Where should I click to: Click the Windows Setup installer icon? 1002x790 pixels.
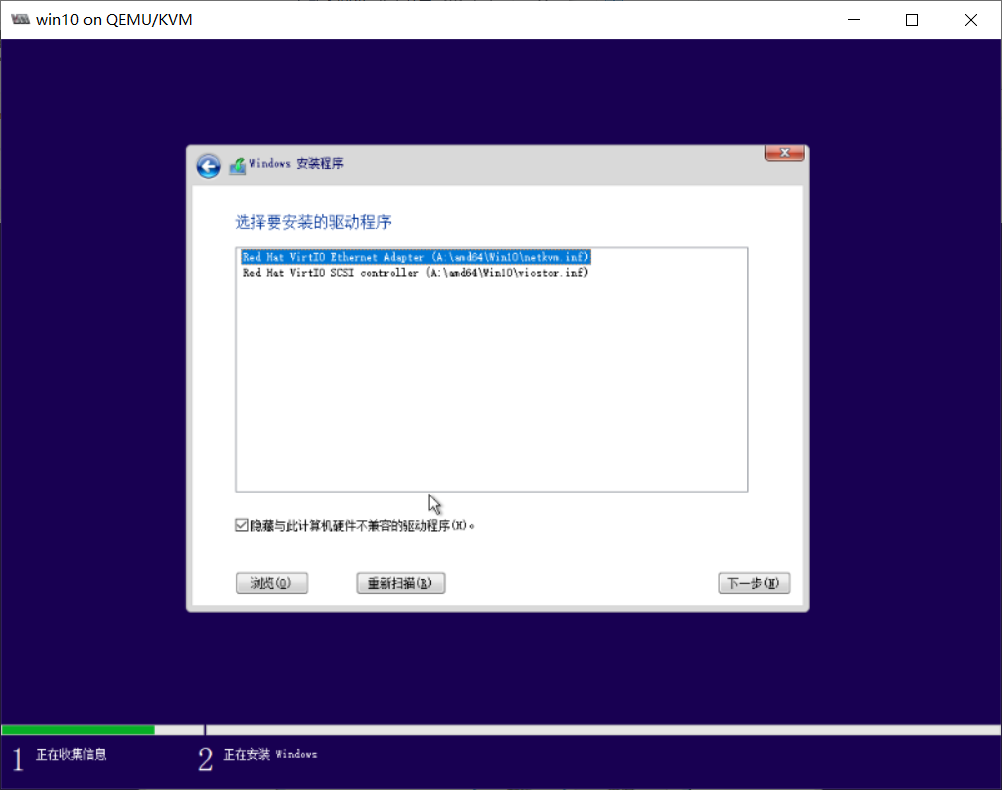tap(238, 166)
